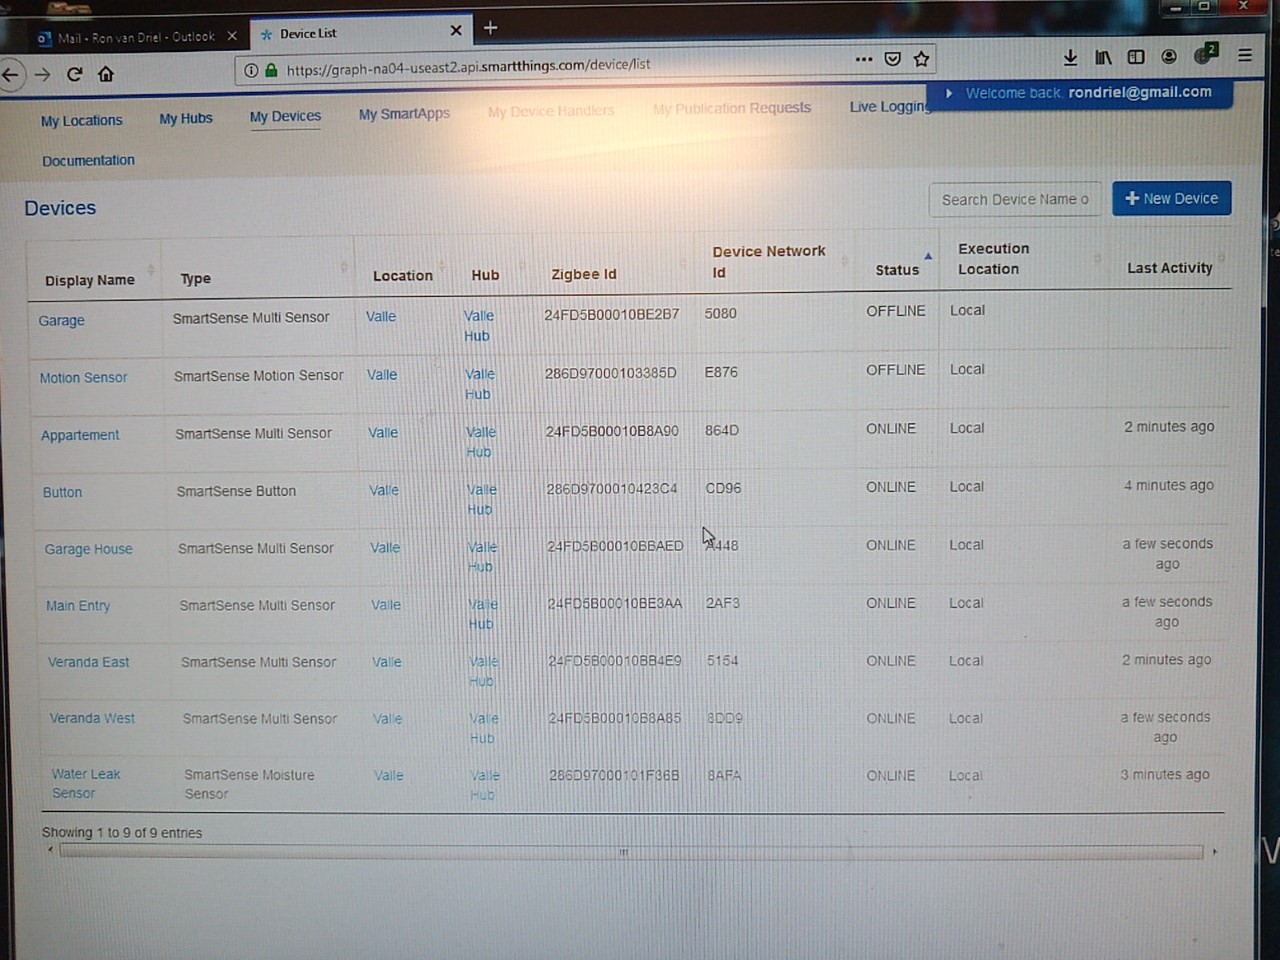Viewport: 1280px width, 960px height.
Task: Open My Hubs page
Action: (186, 118)
